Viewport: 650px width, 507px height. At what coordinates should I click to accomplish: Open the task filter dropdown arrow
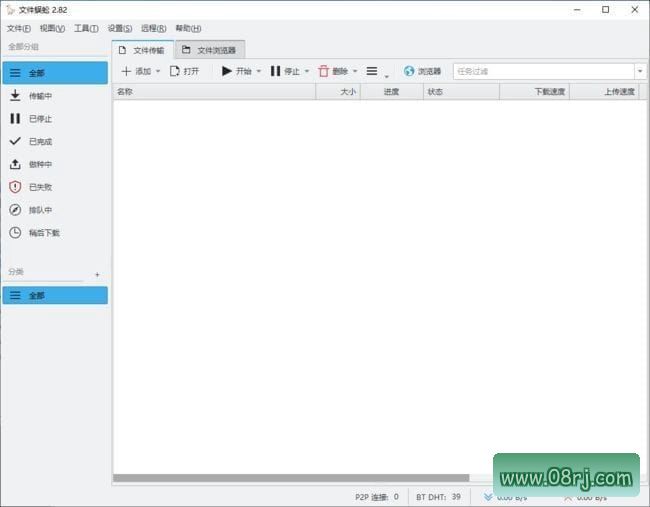click(x=640, y=71)
